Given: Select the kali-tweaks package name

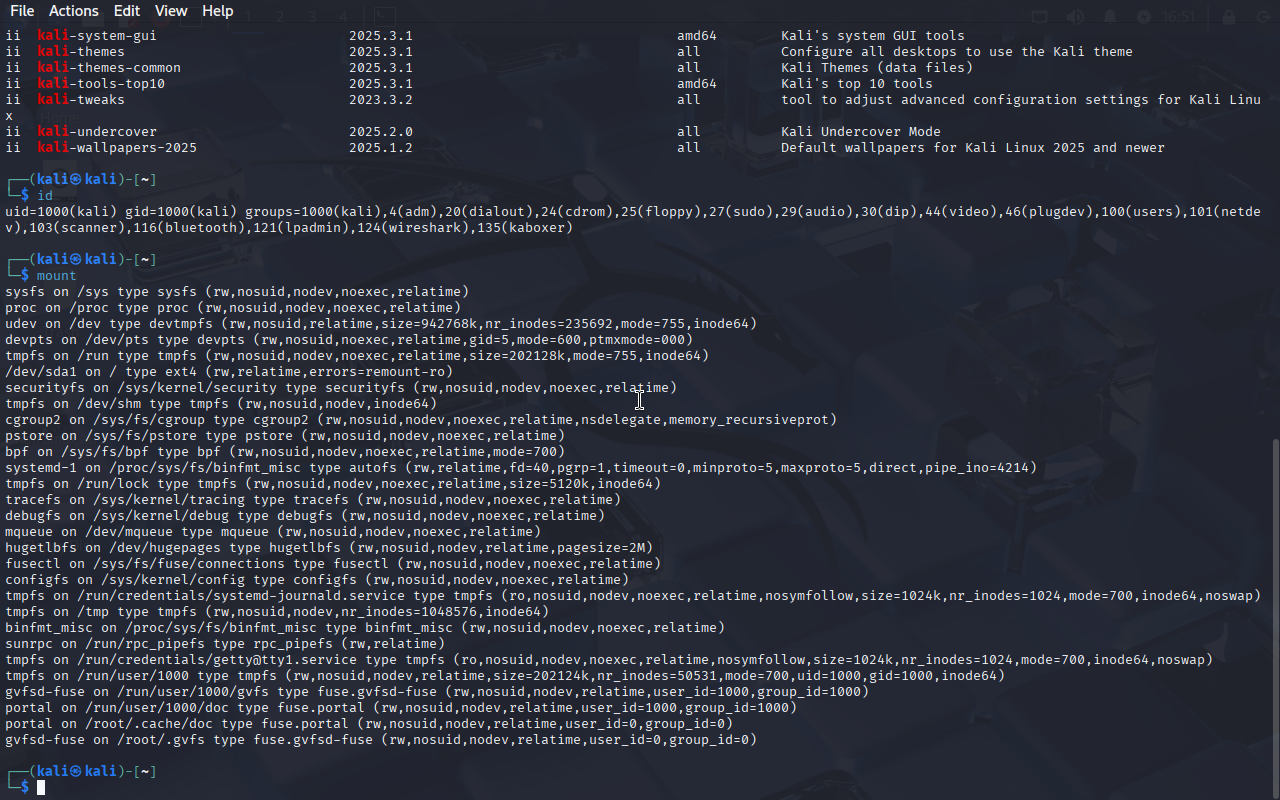Looking at the screenshot, I should pyautogui.click(x=81, y=99).
